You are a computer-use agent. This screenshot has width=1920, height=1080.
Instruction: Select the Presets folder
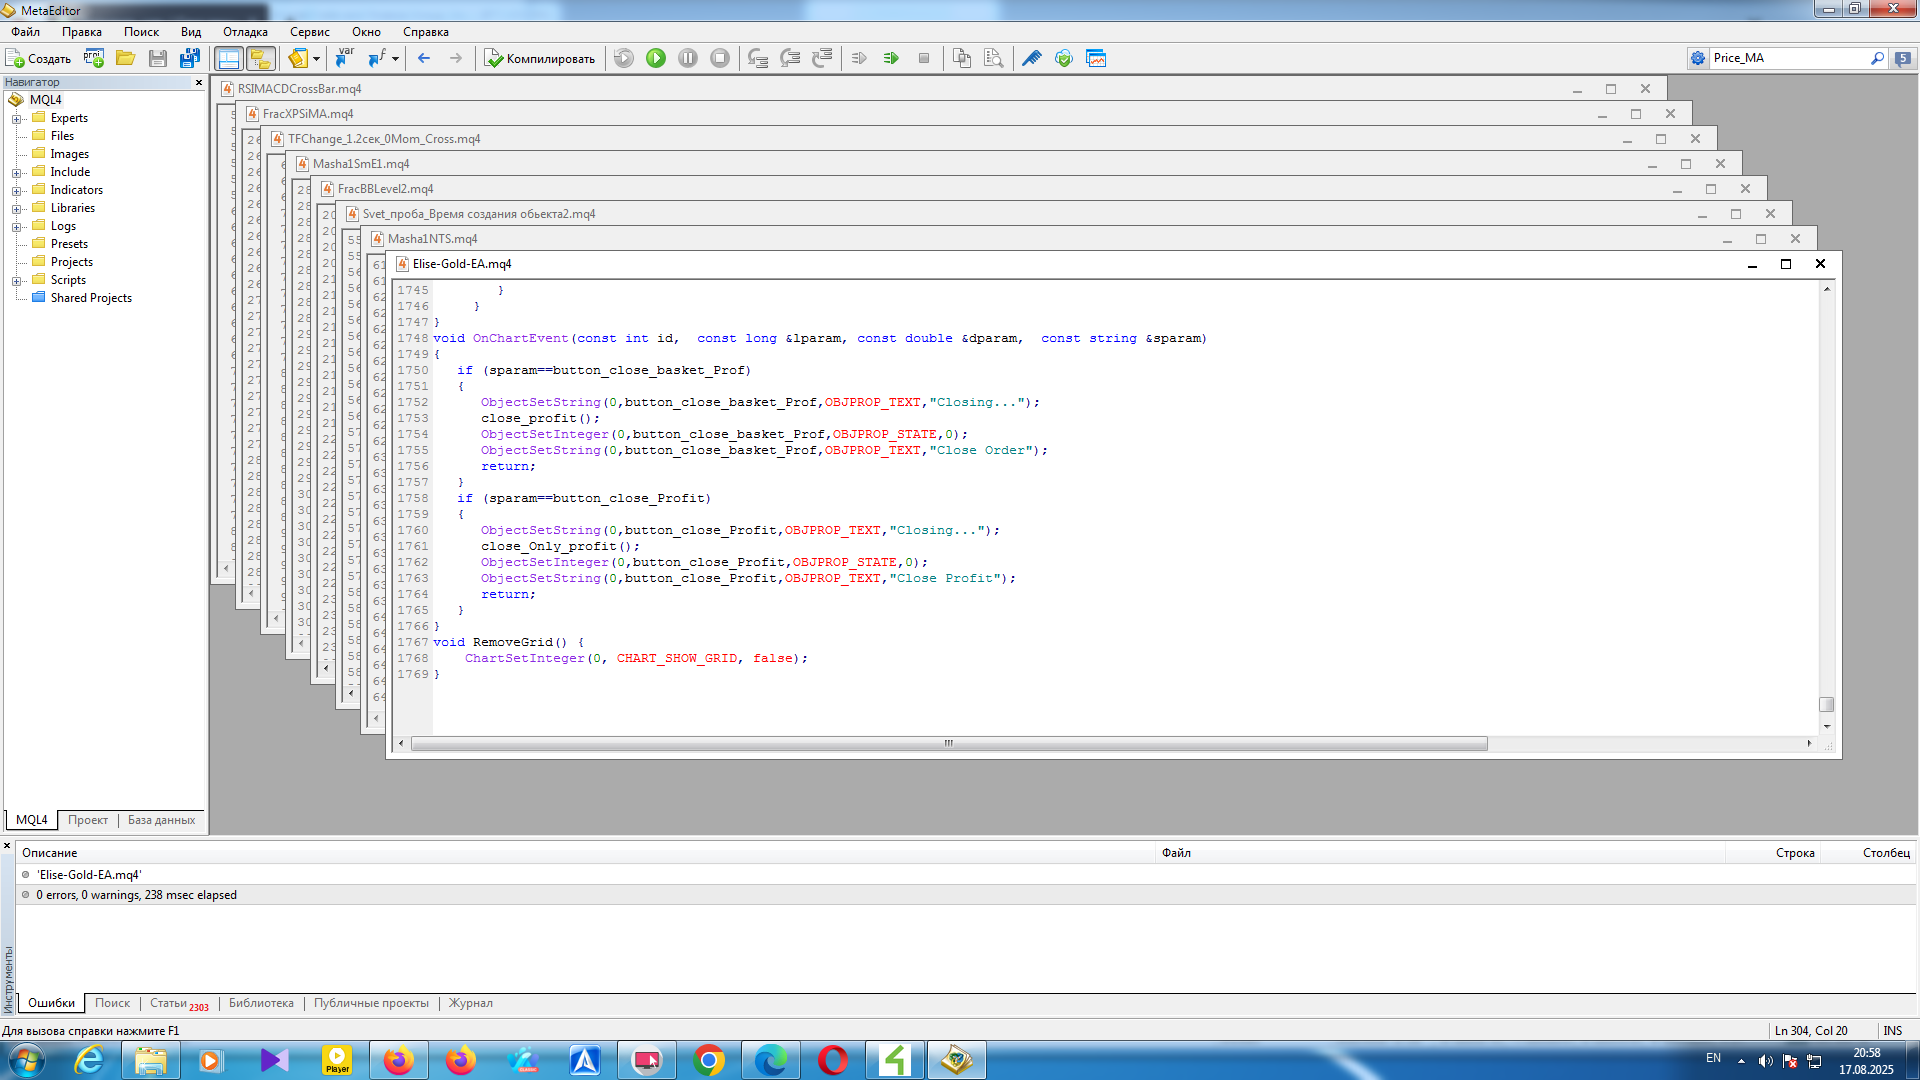click(x=69, y=244)
